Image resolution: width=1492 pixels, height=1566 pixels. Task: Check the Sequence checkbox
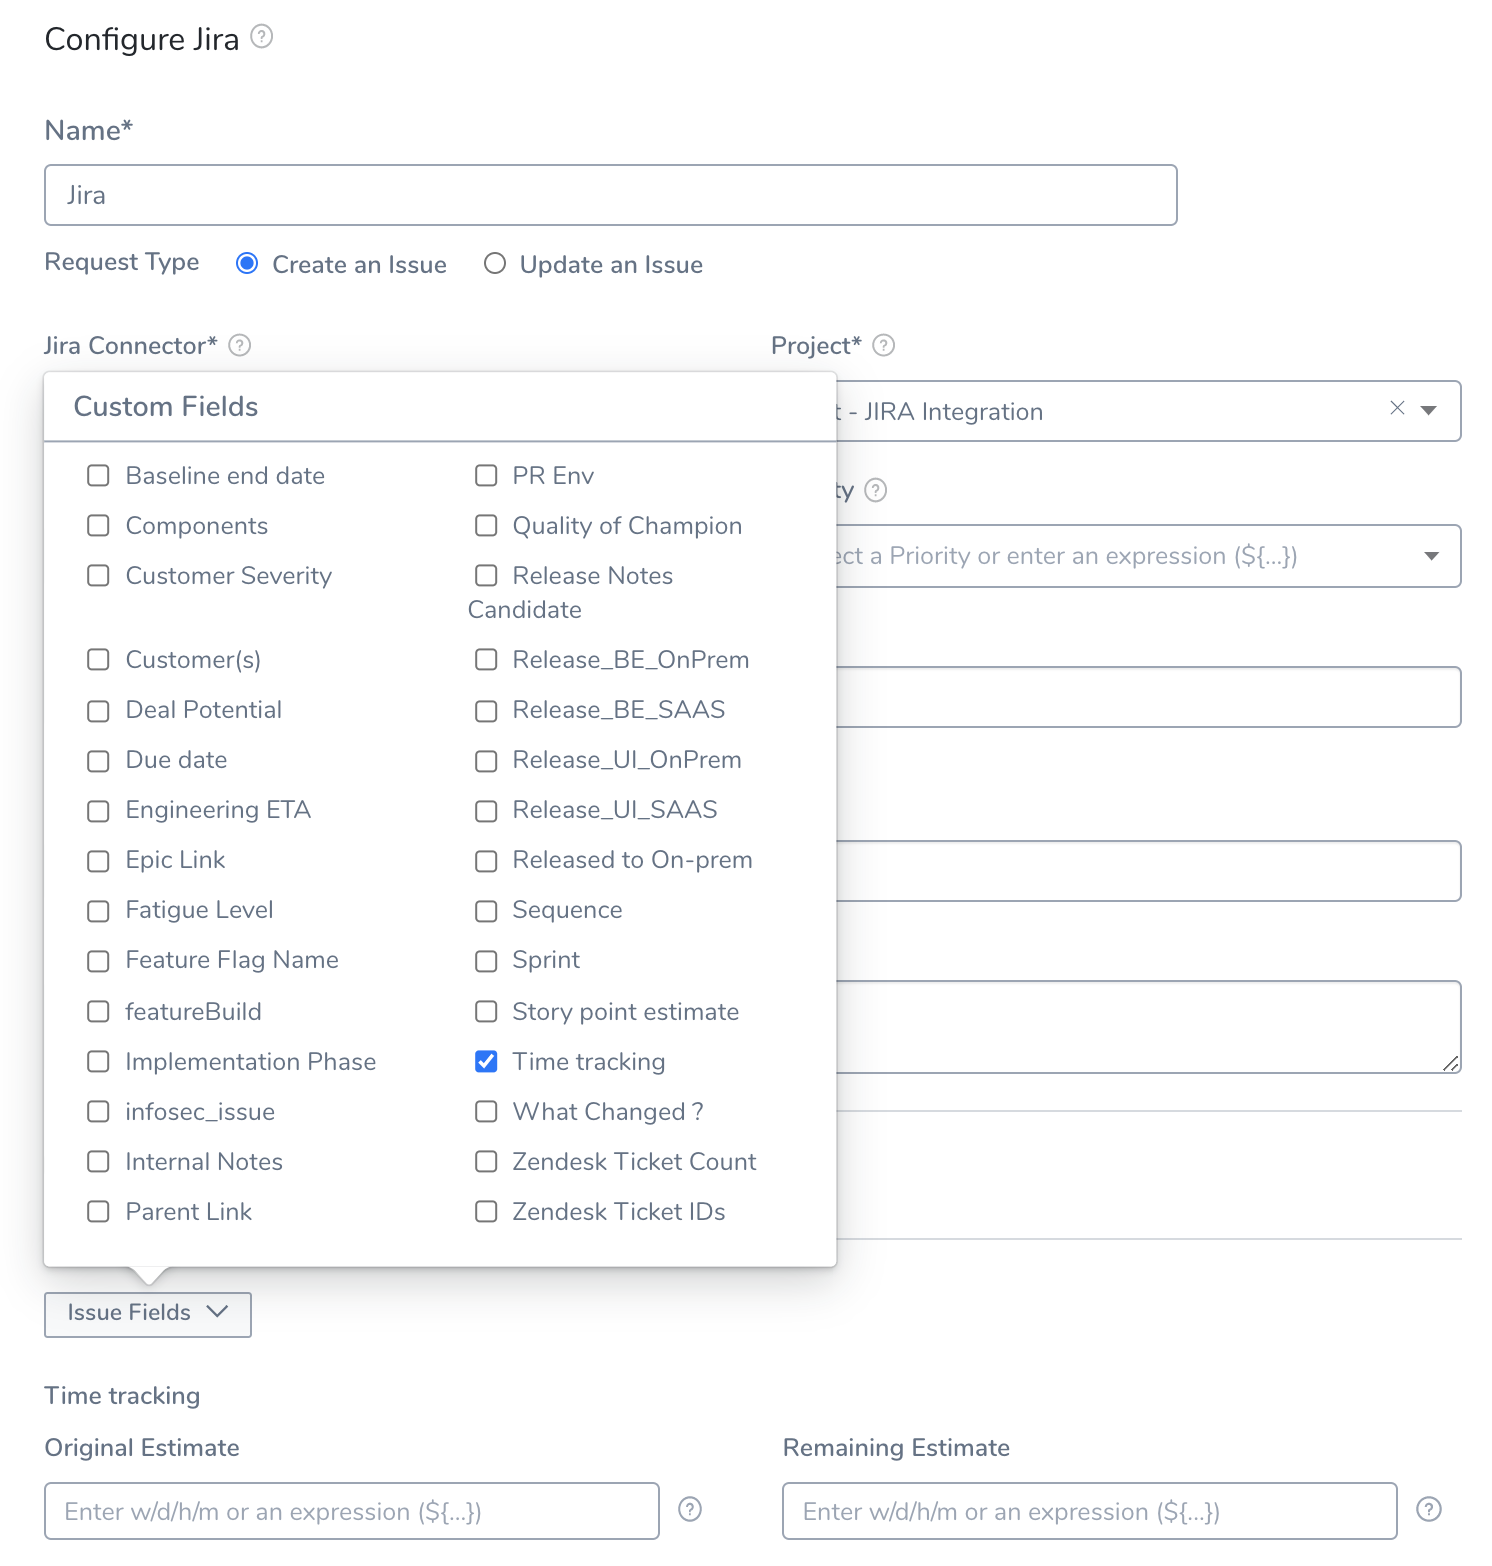click(x=486, y=911)
